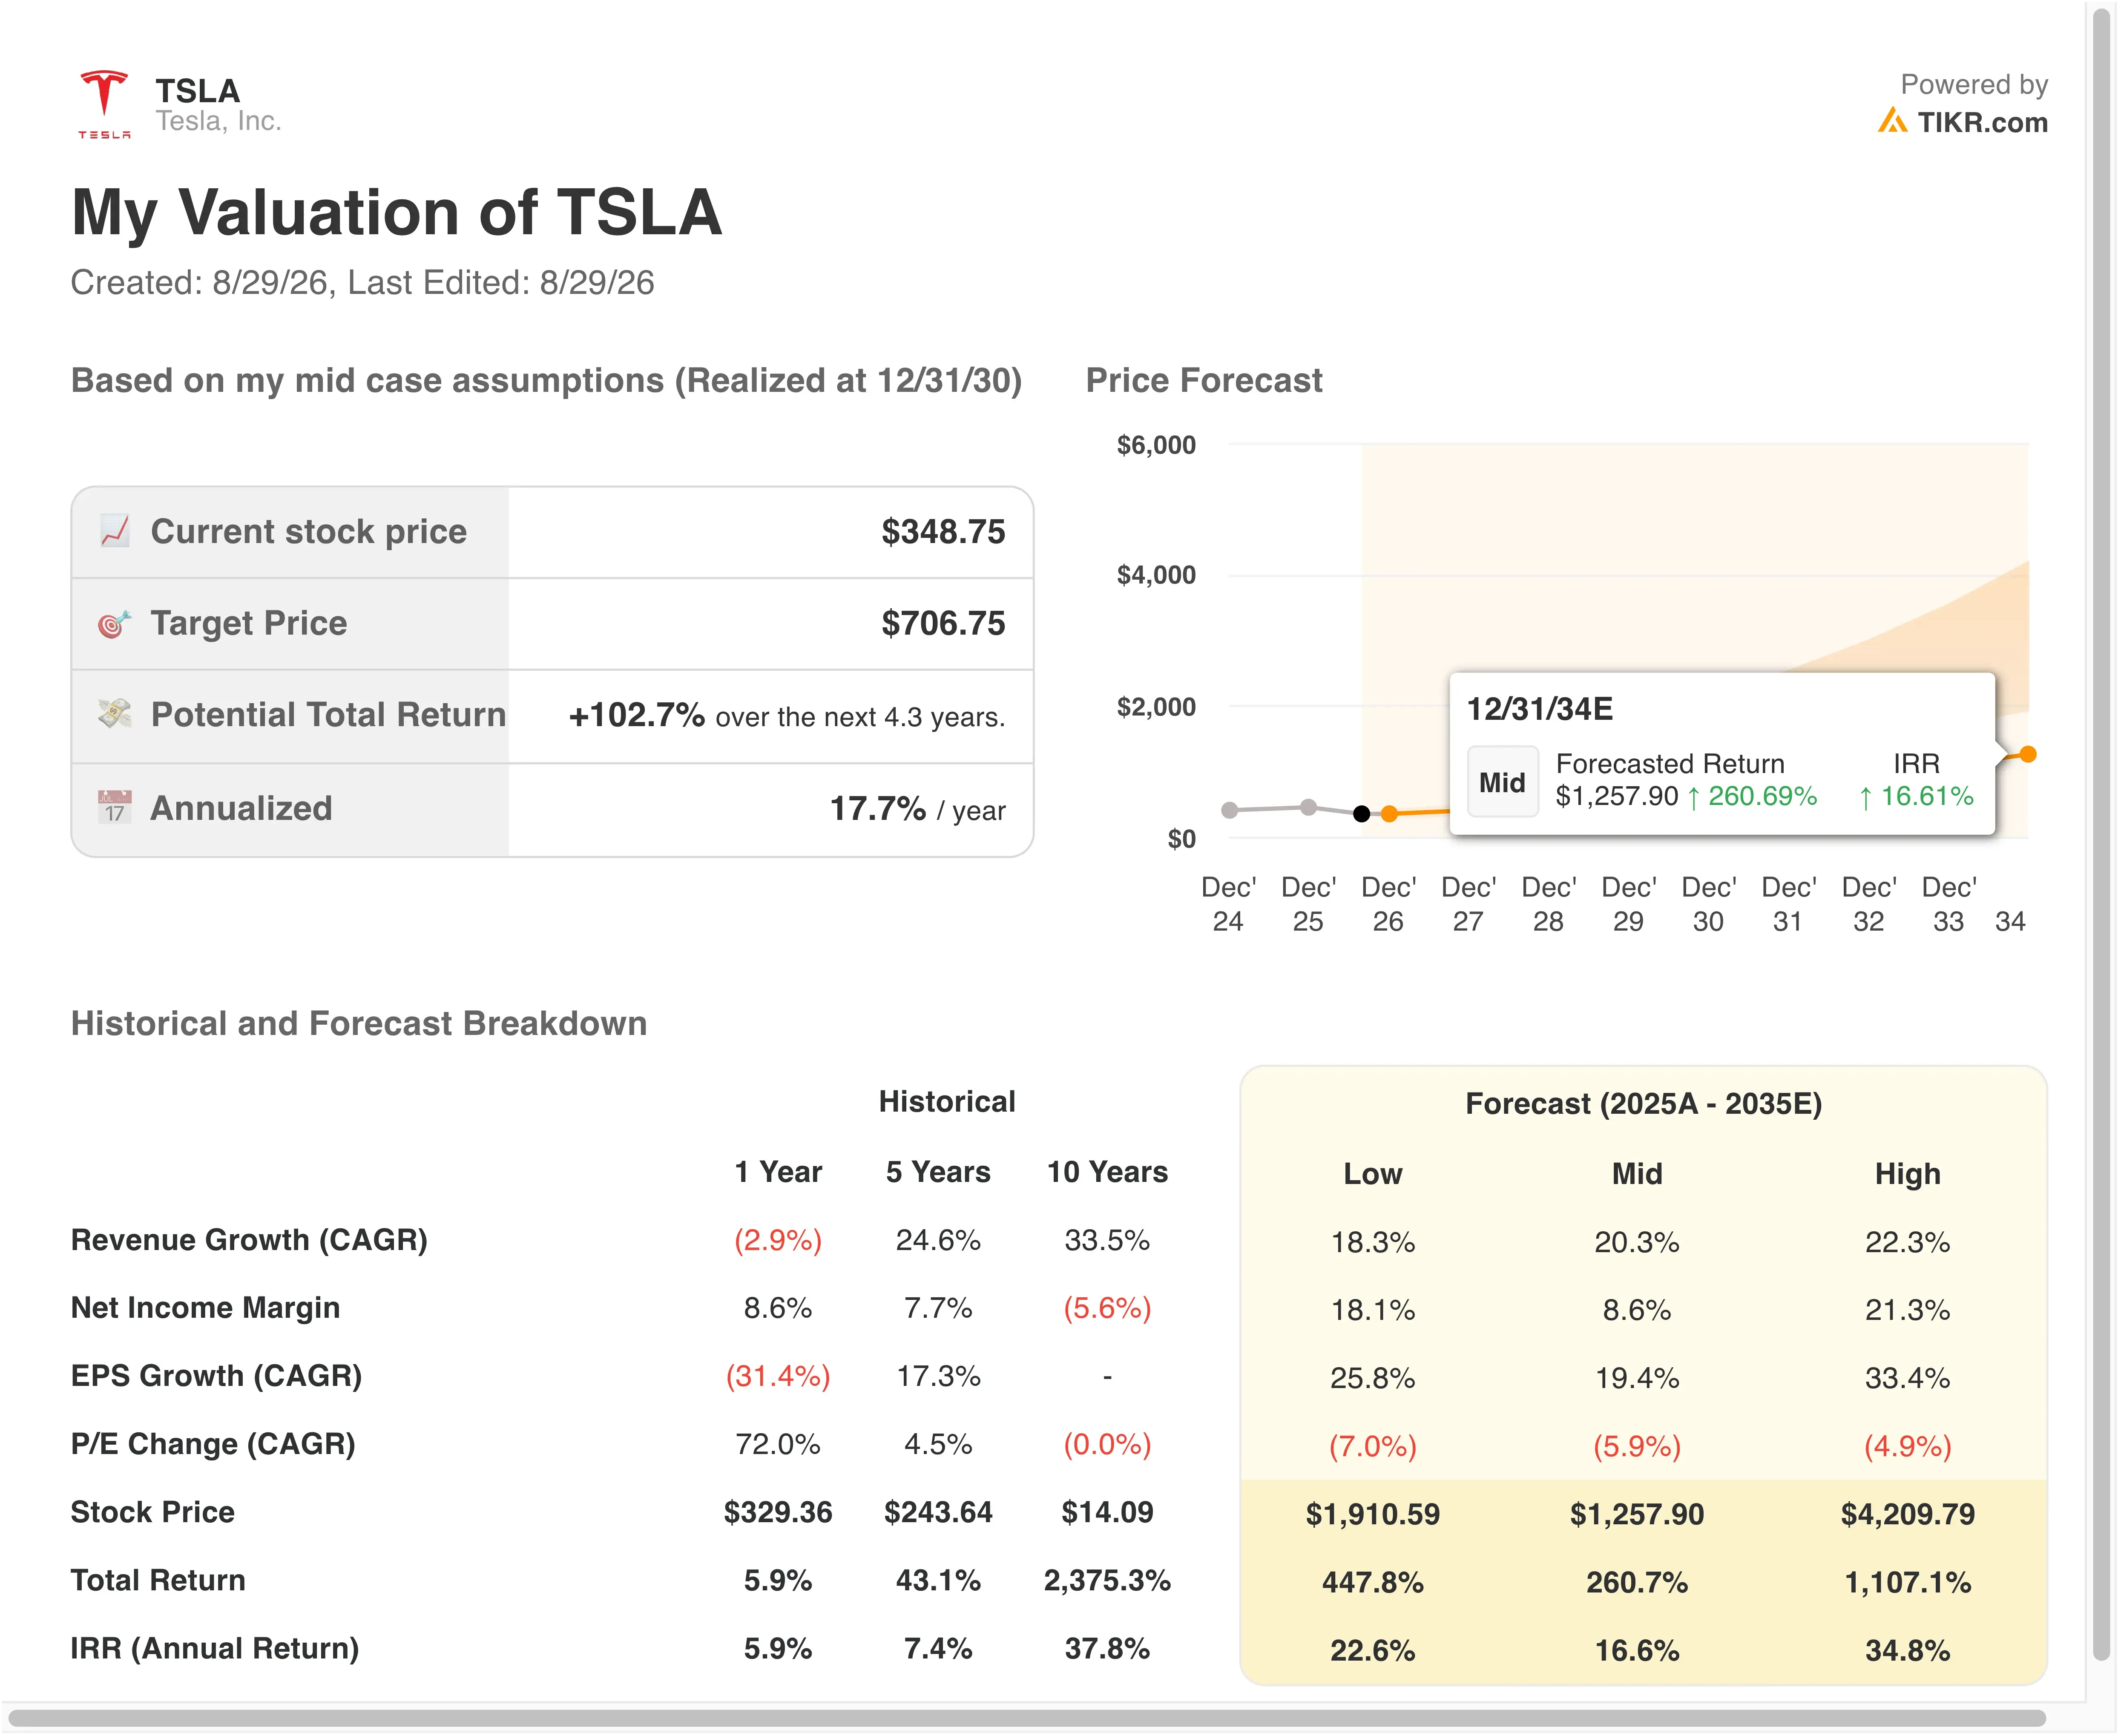Click the Mid badge in chart tooltip
Viewport: 2118px width, 1736px height.
[1502, 782]
